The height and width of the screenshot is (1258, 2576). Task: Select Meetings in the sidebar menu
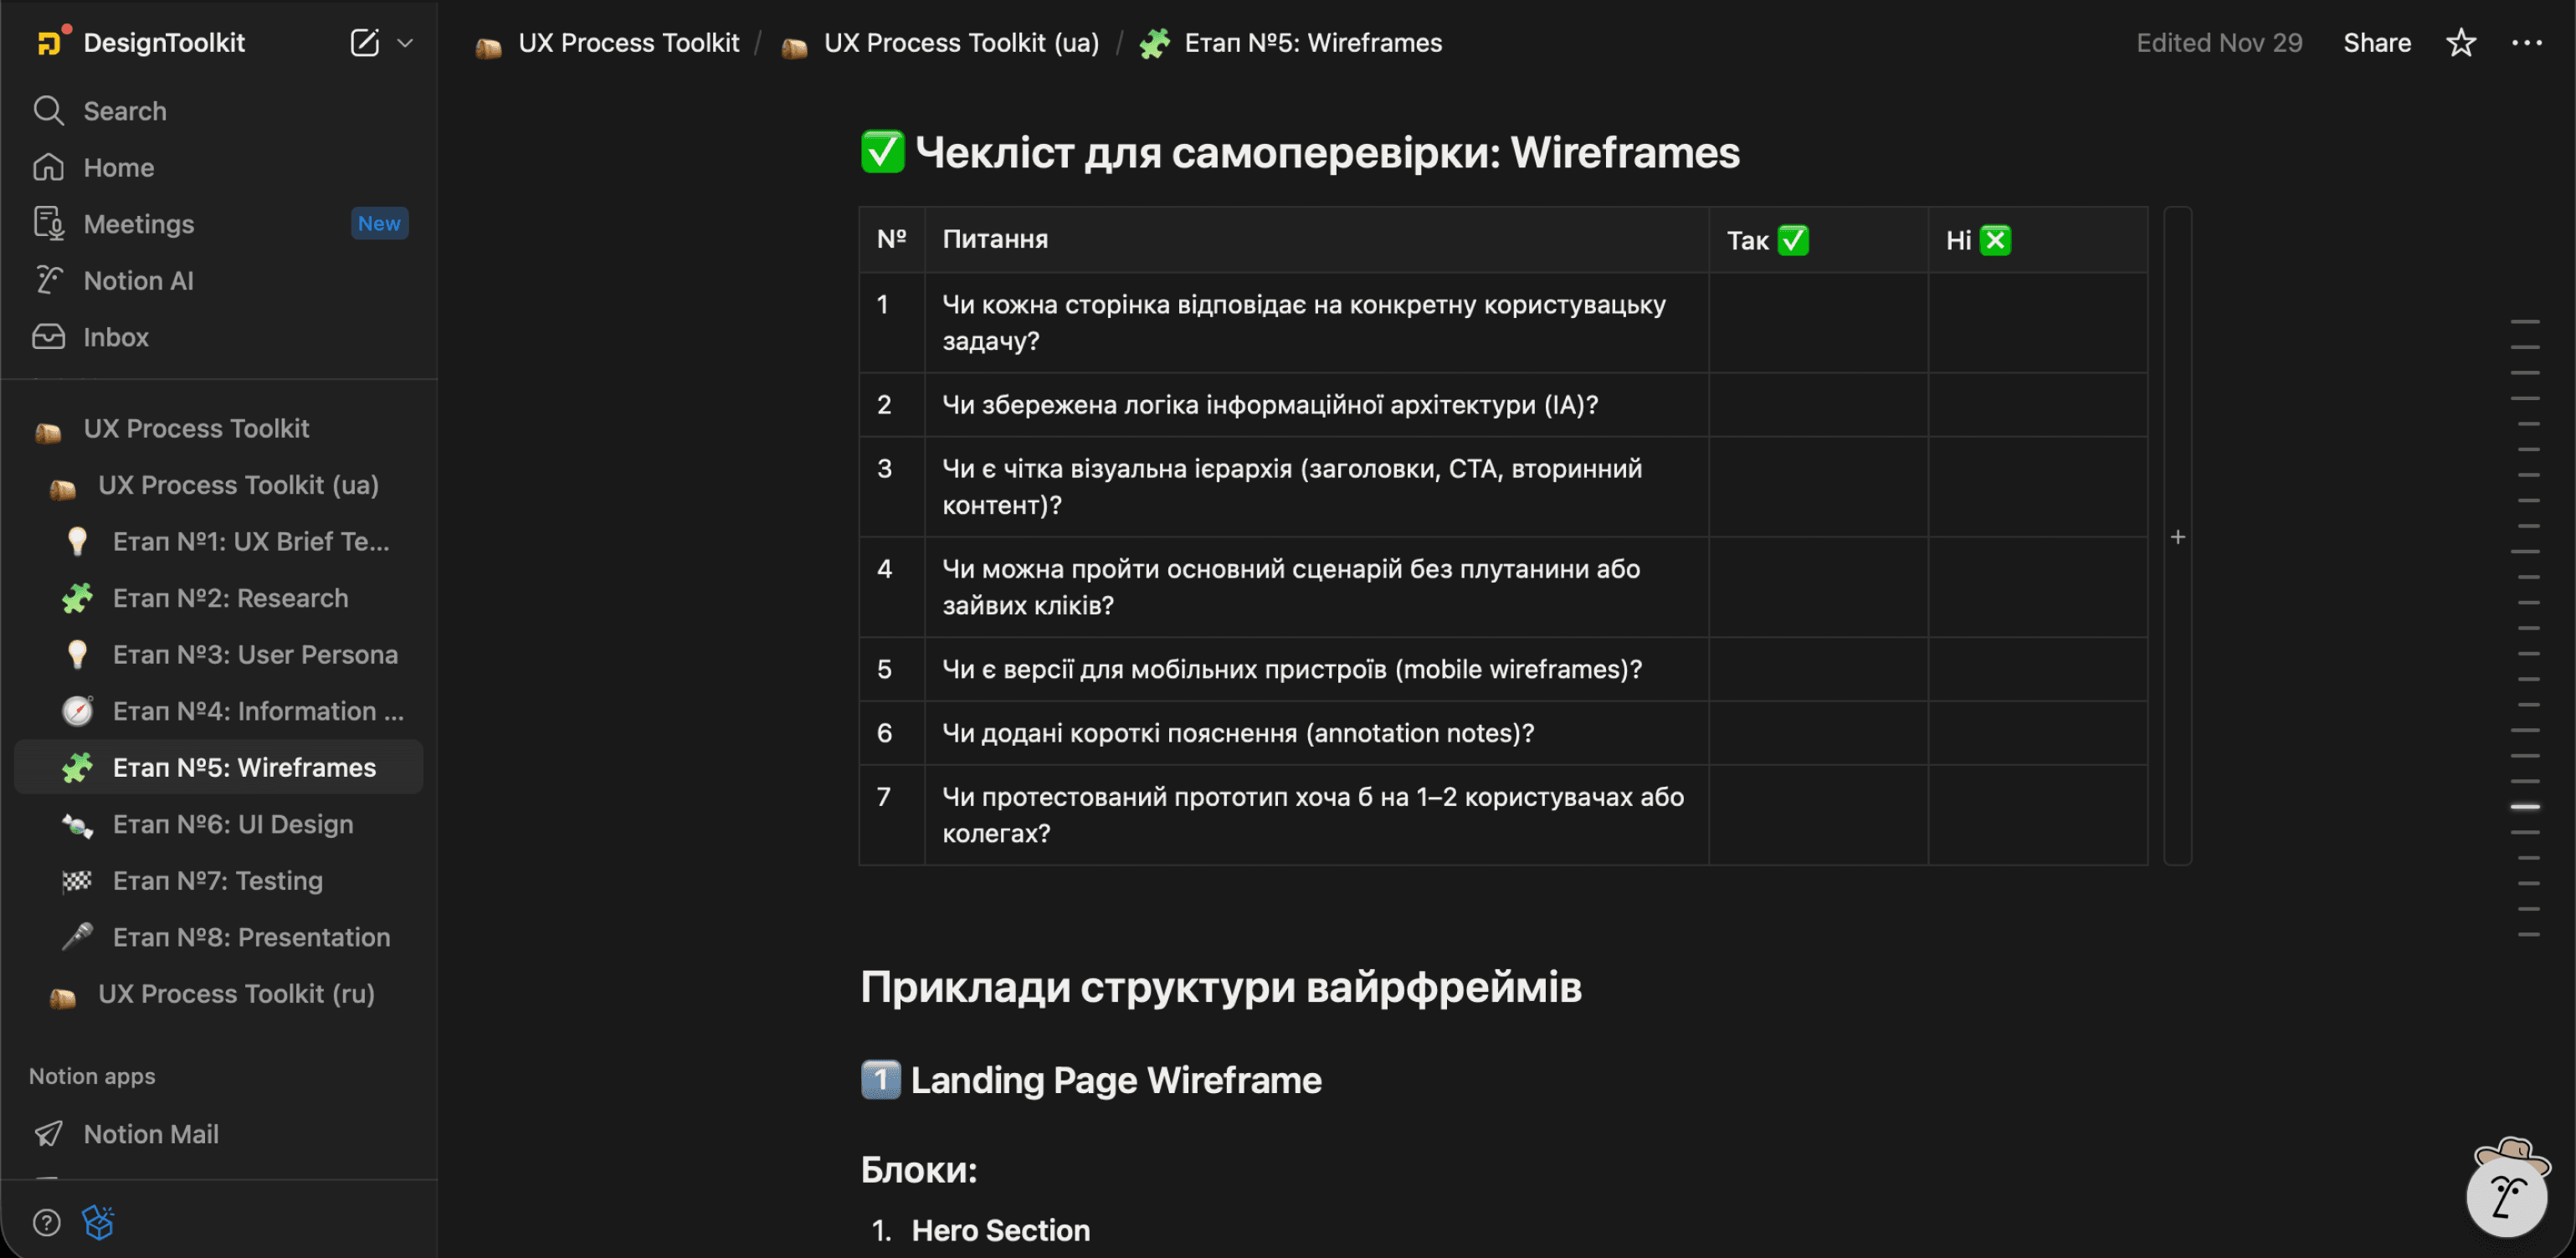tap(138, 224)
